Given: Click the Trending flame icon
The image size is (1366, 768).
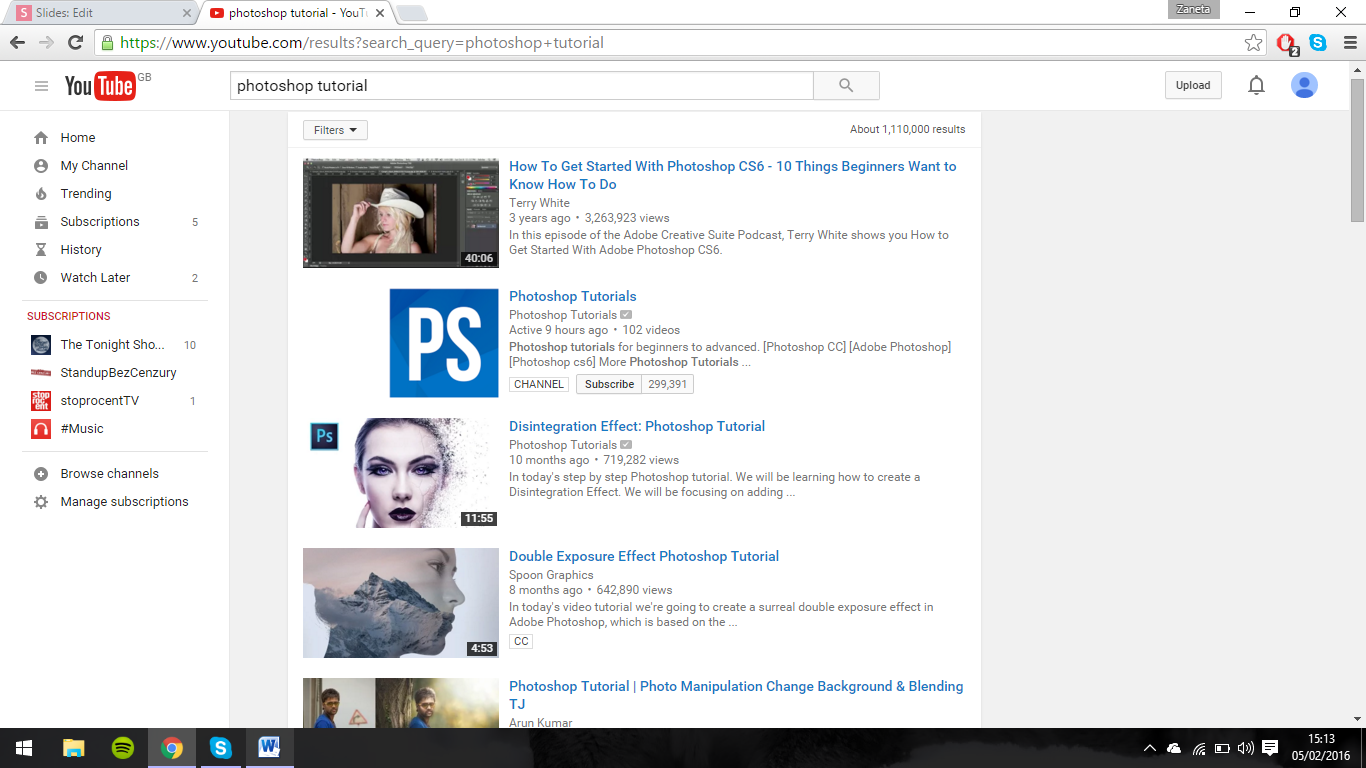Looking at the screenshot, I should click(x=41, y=194).
